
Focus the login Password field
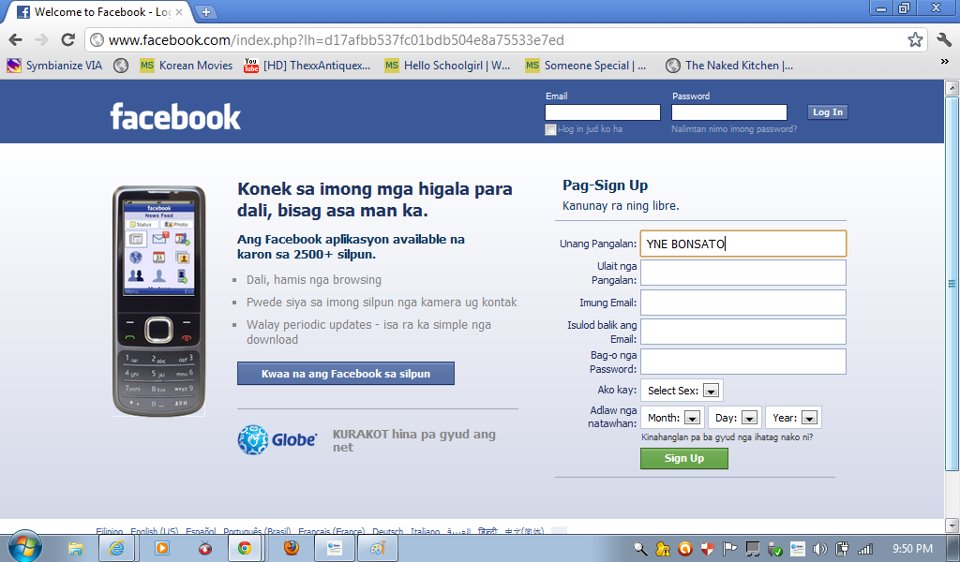click(729, 112)
